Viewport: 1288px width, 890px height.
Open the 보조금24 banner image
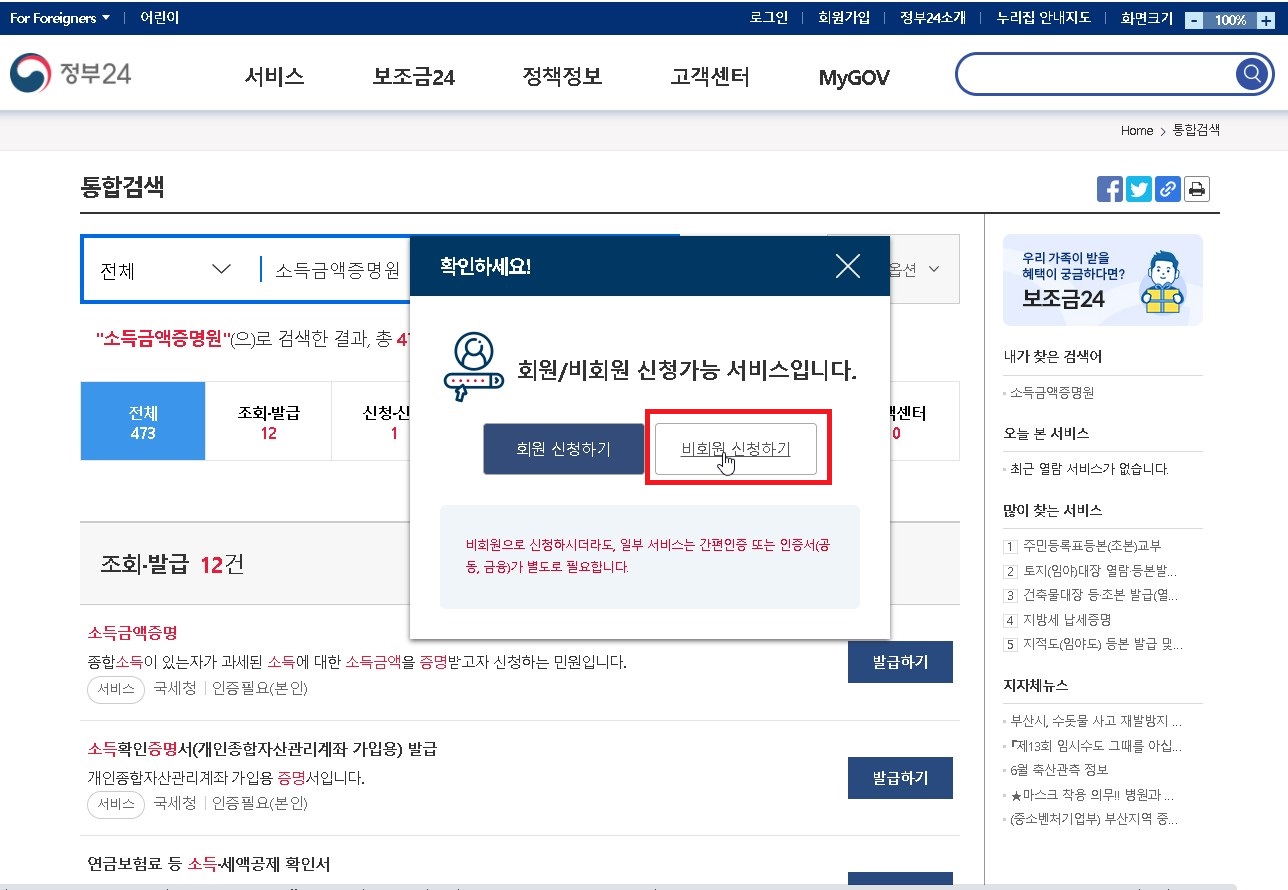click(x=1102, y=280)
